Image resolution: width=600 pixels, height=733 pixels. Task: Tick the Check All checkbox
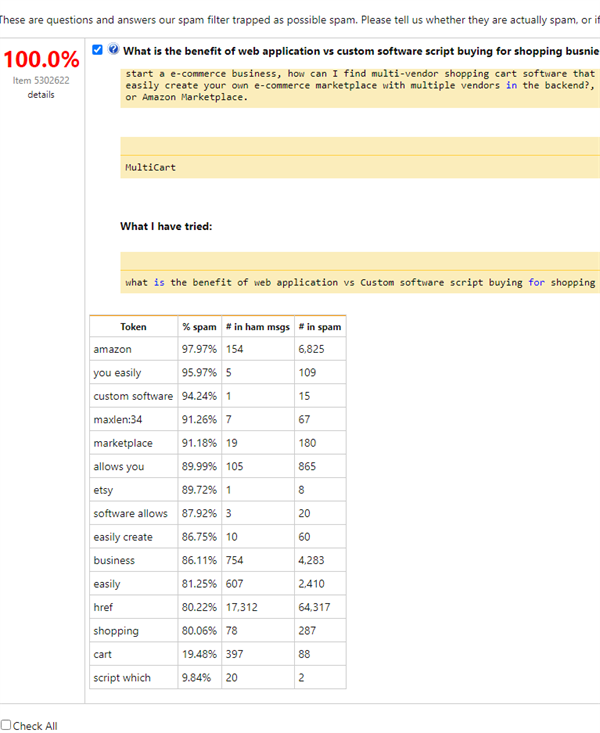point(6,725)
